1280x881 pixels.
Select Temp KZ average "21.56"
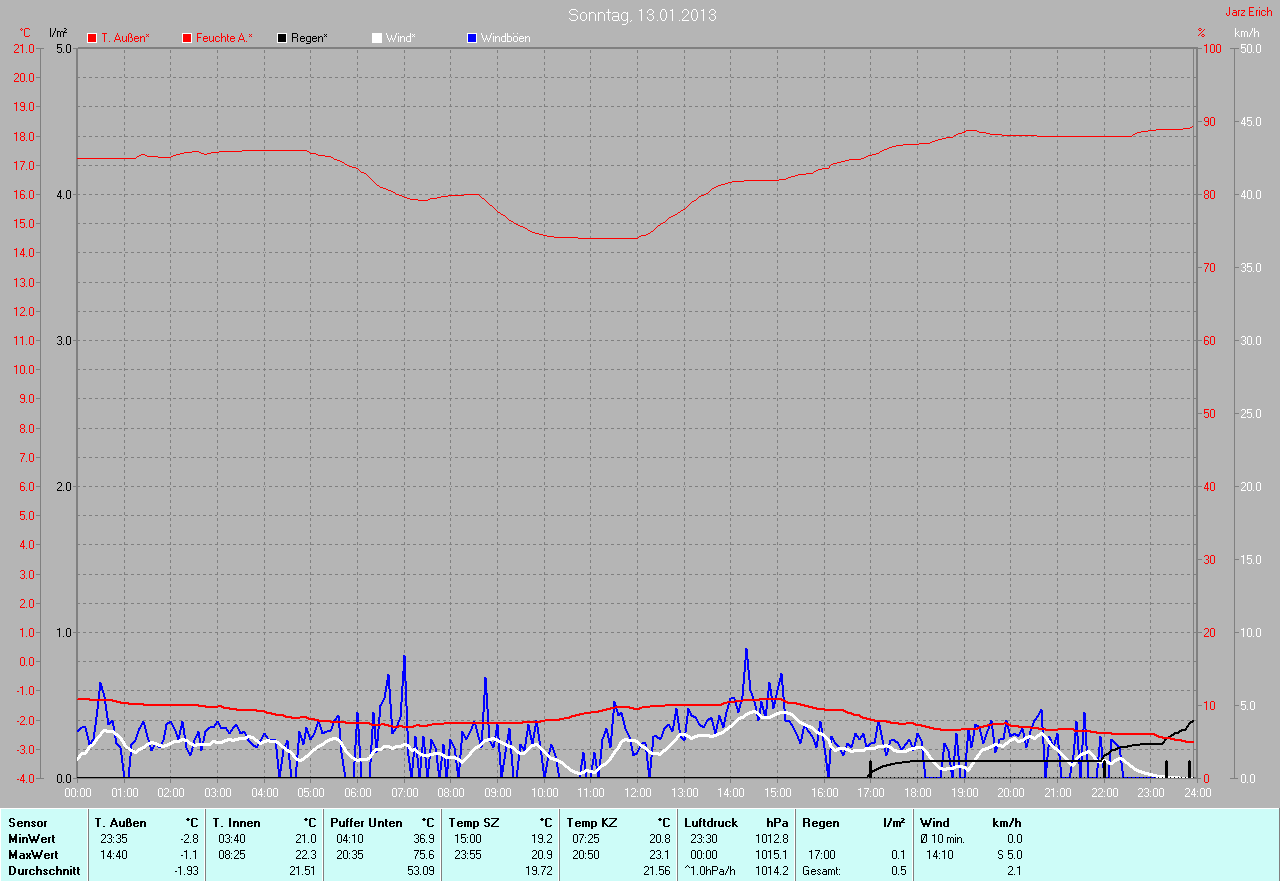tap(656, 871)
